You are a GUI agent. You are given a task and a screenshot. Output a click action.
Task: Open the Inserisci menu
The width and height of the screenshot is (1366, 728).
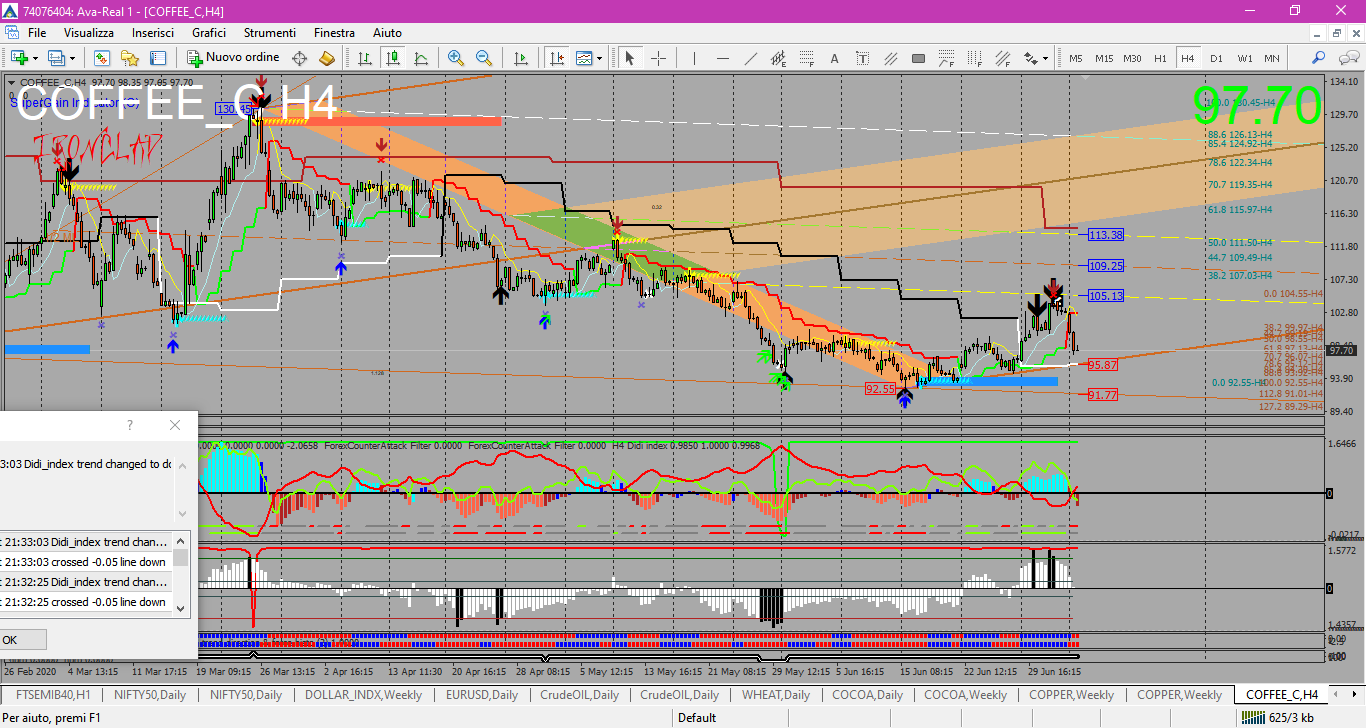(x=153, y=33)
